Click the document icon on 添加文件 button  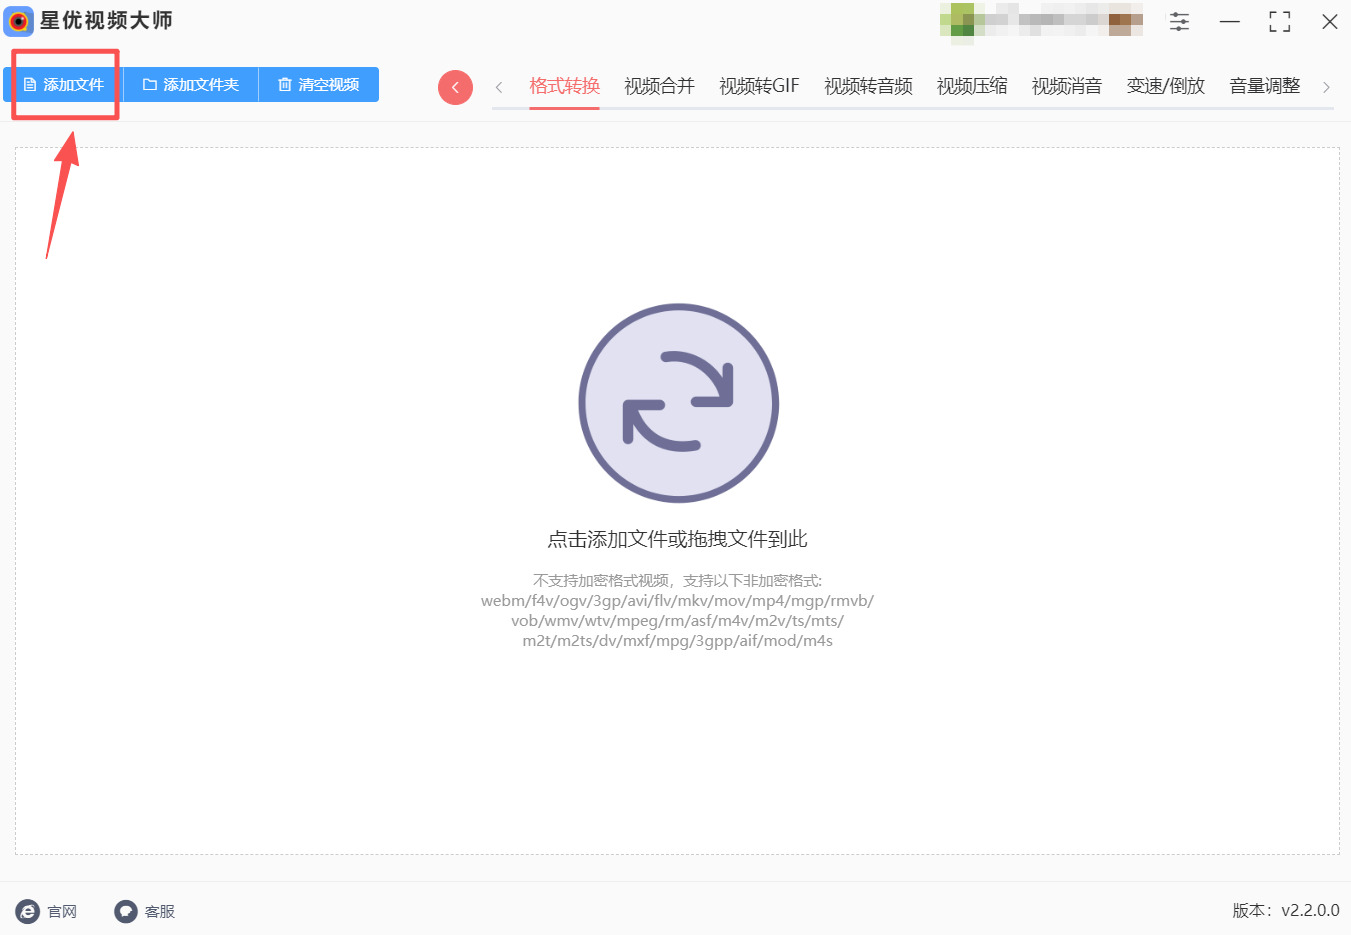[x=30, y=85]
